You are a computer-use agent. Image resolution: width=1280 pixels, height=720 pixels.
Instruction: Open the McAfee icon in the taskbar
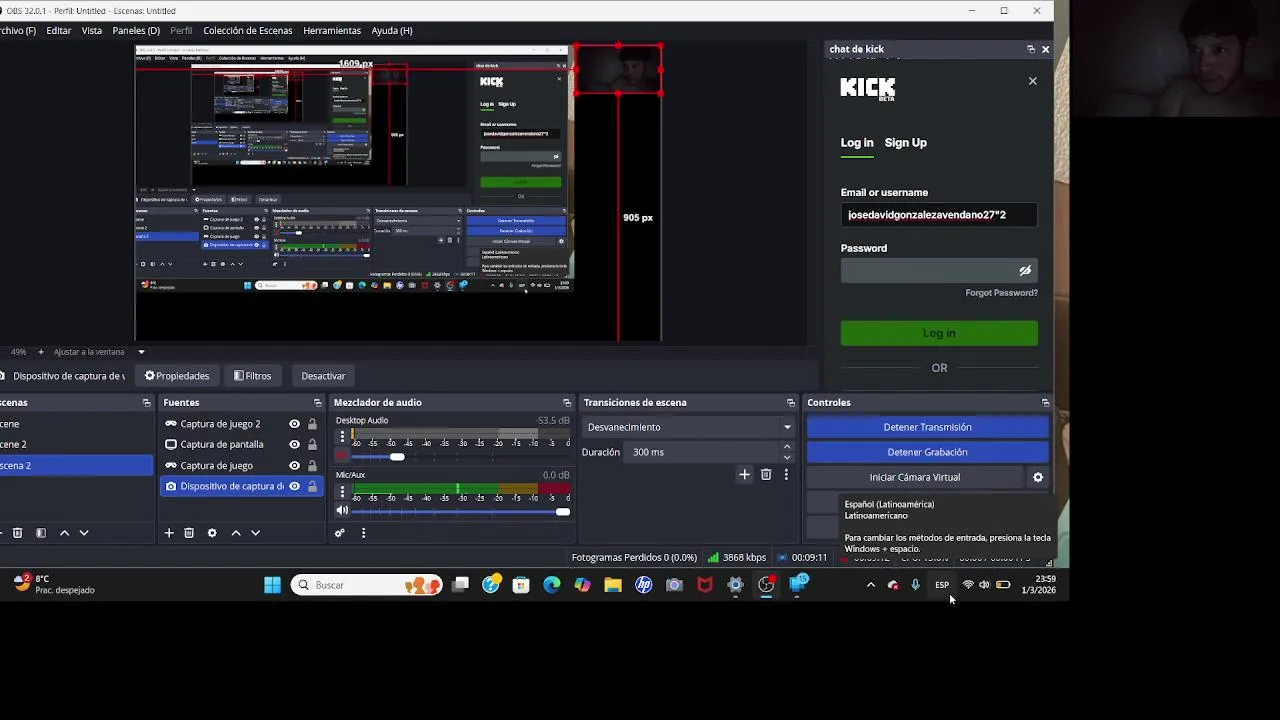[705, 585]
